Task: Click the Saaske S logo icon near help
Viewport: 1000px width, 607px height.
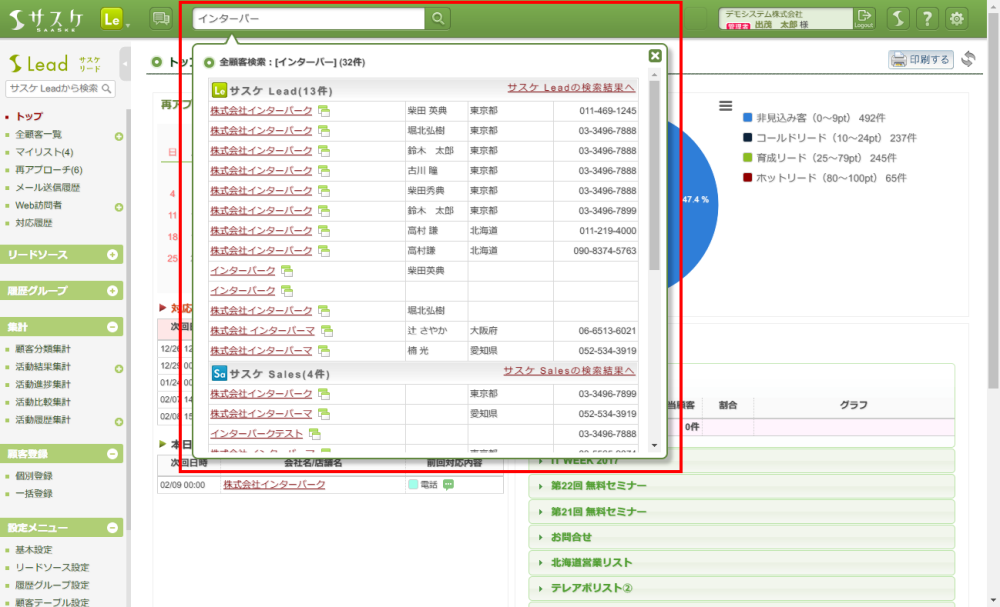Action: coord(898,18)
